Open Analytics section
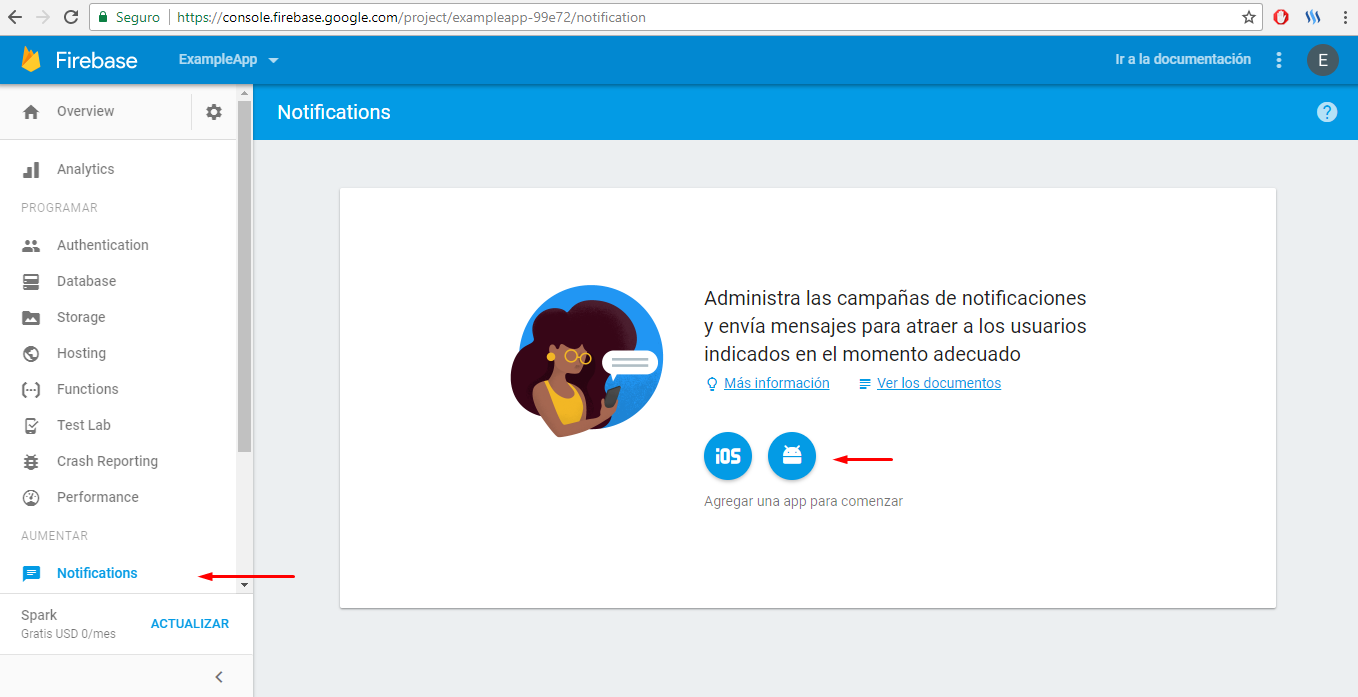1358x697 pixels. (x=86, y=170)
